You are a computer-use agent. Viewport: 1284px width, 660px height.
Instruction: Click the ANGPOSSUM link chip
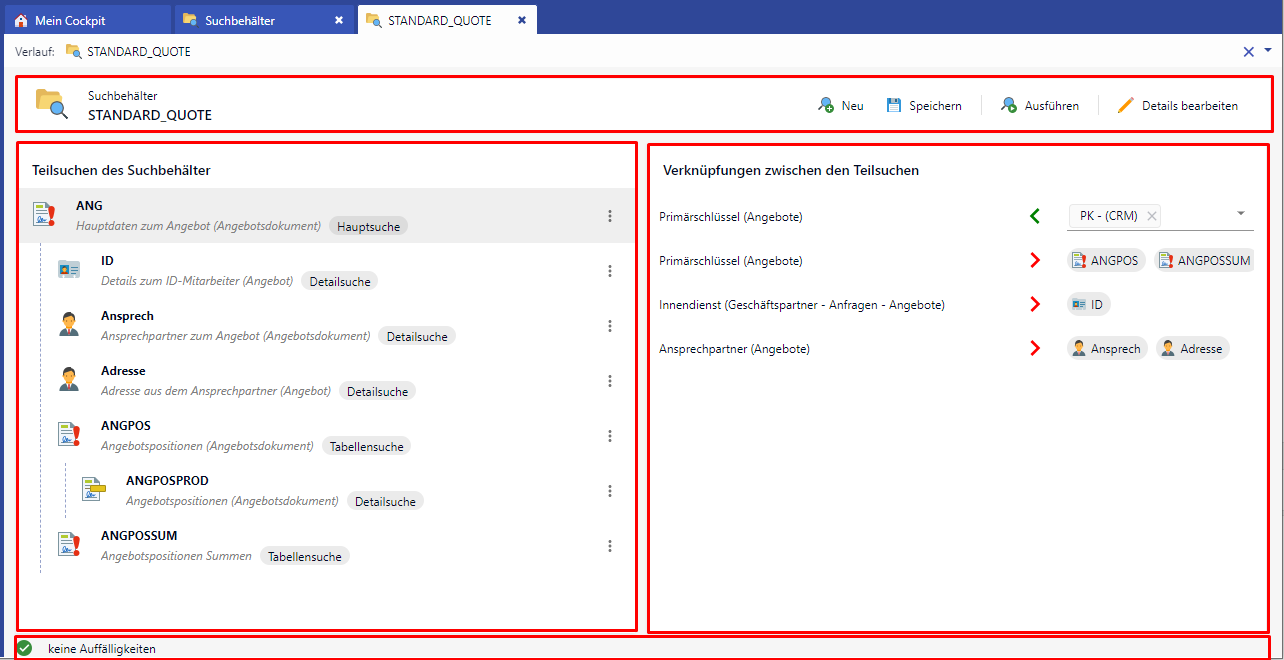coord(1205,260)
